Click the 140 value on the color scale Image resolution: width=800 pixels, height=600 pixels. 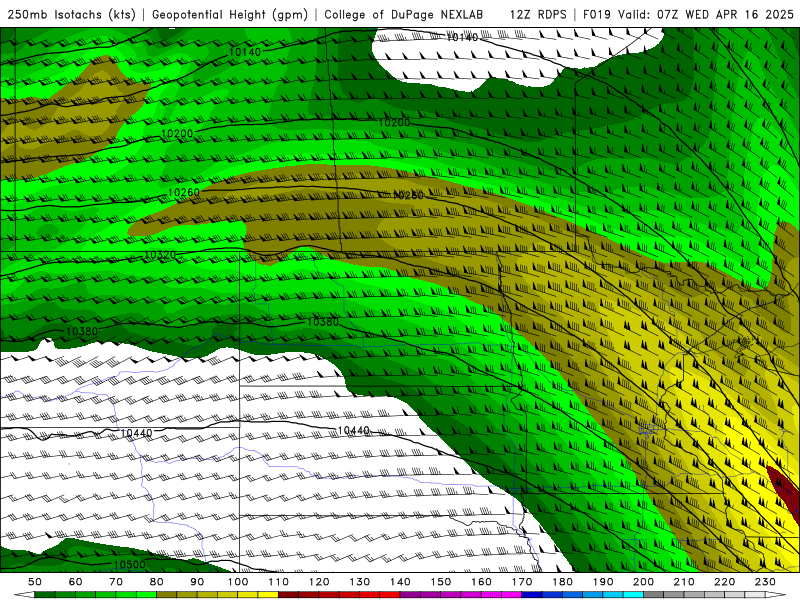coord(401,582)
